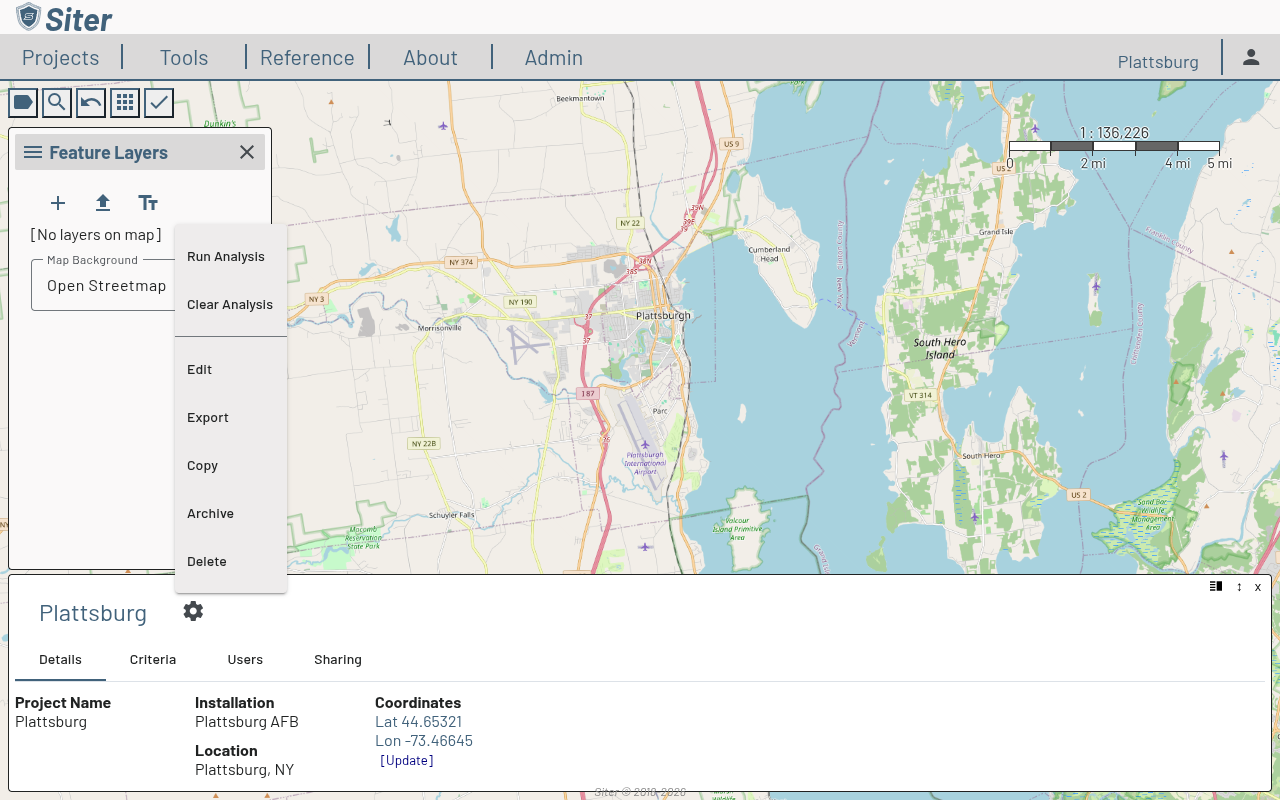
Task: Choose Run Analysis from the menu
Action: 226,257
